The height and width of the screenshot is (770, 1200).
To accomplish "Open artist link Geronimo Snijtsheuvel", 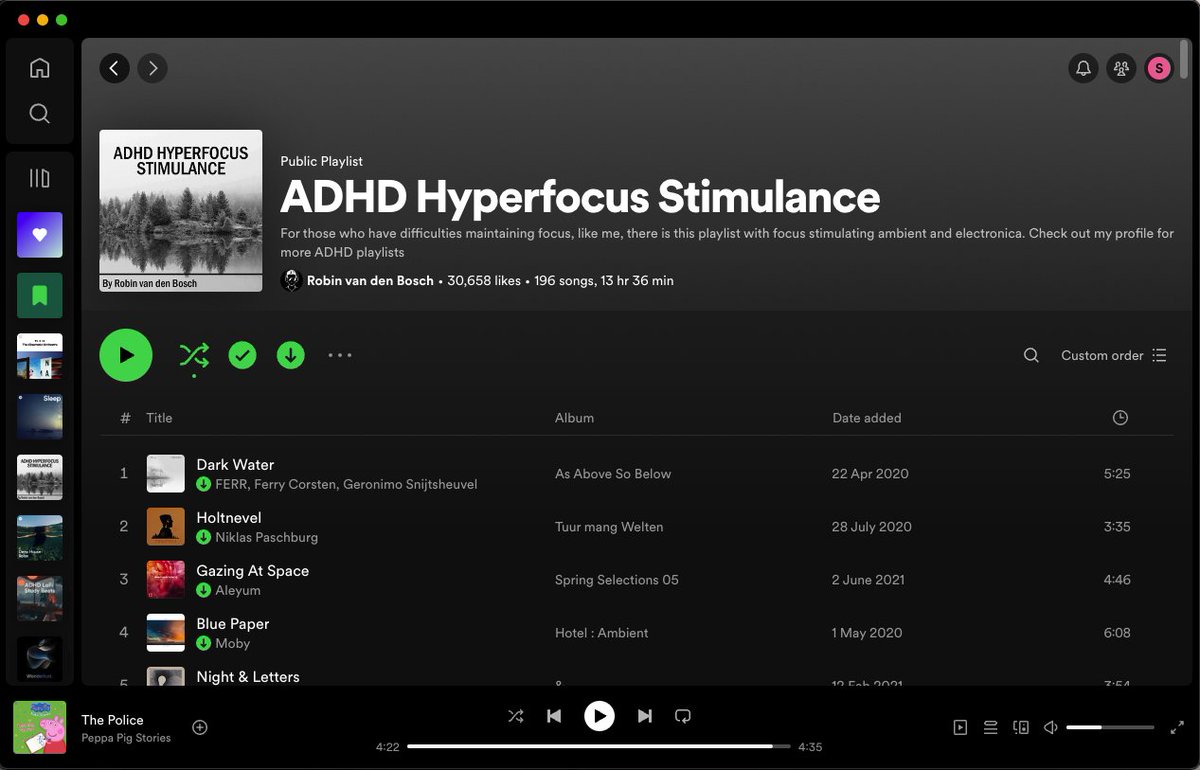I will pos(410,484).
